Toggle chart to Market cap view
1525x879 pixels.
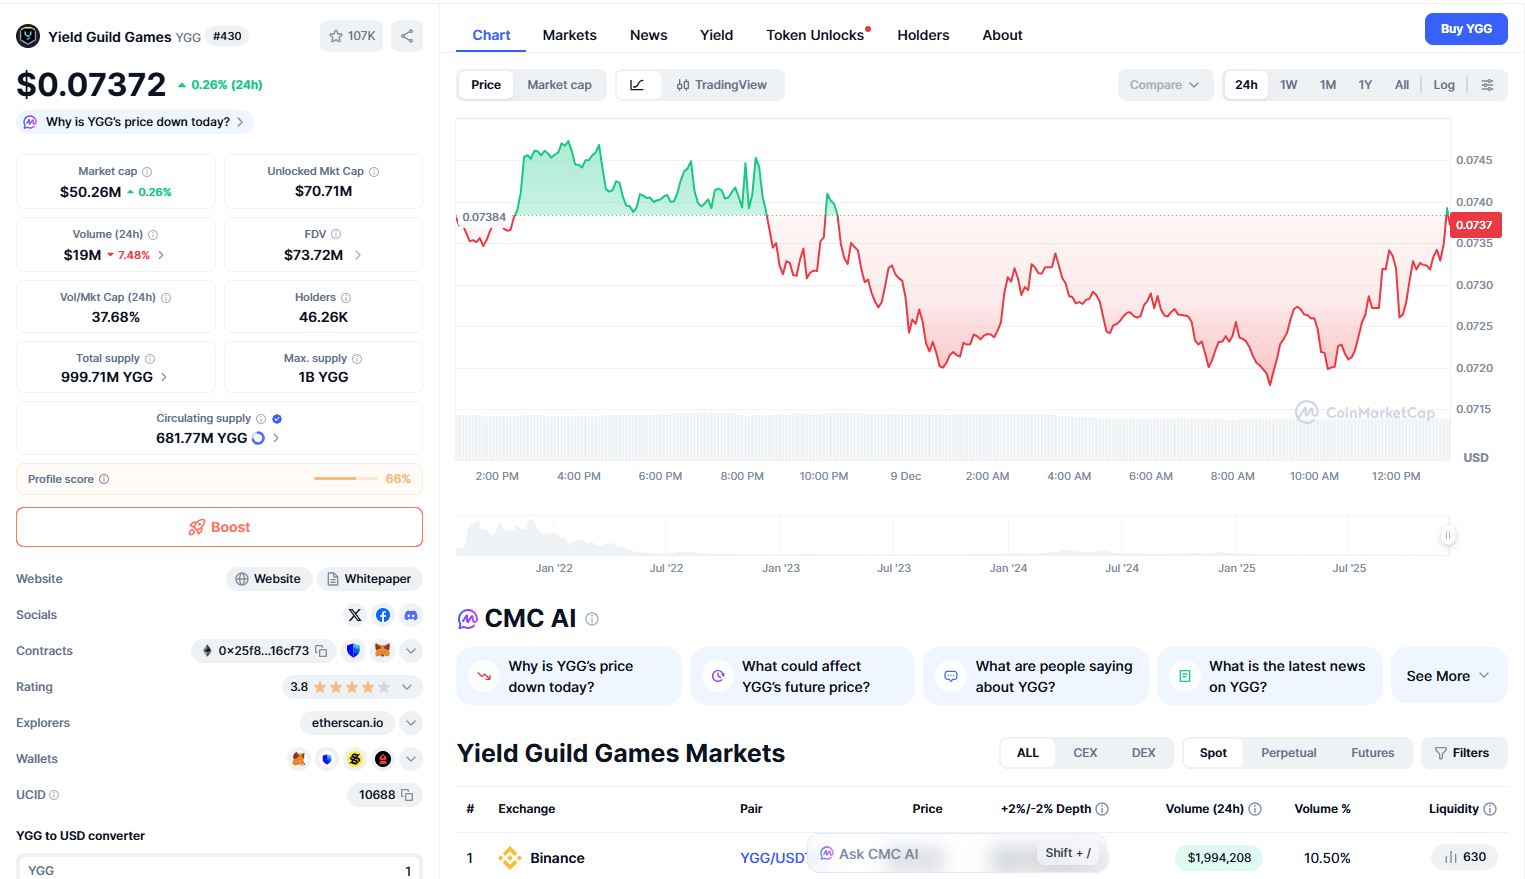point(560,85)
